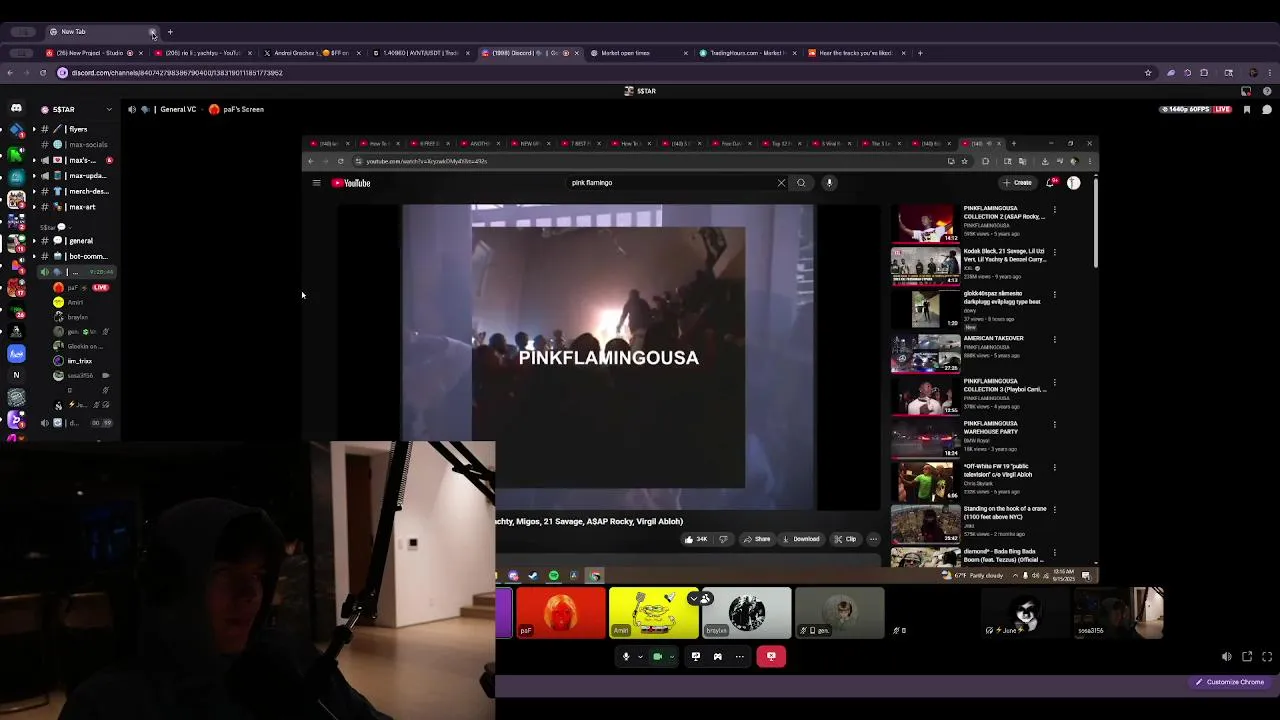Image resolution: width=1280 pixels, height=720 pixels.
Task: Reload the Discord page
Action: pos(42,73)
